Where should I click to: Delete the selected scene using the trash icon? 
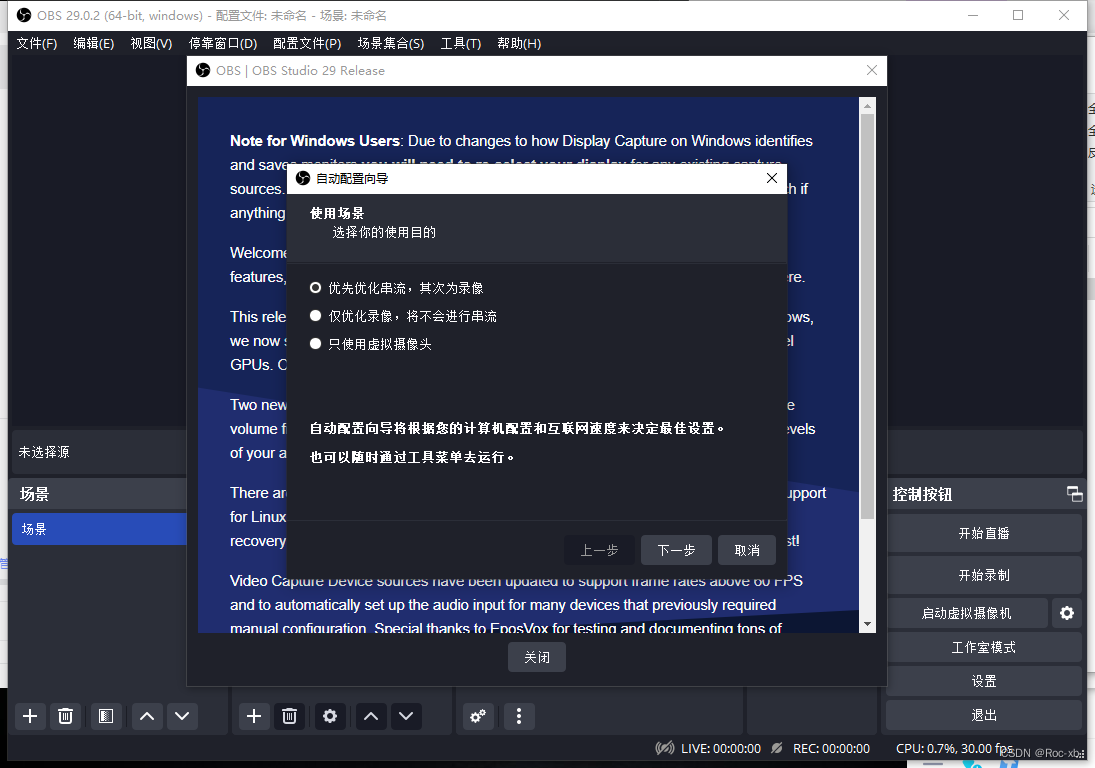click(65, 716)
